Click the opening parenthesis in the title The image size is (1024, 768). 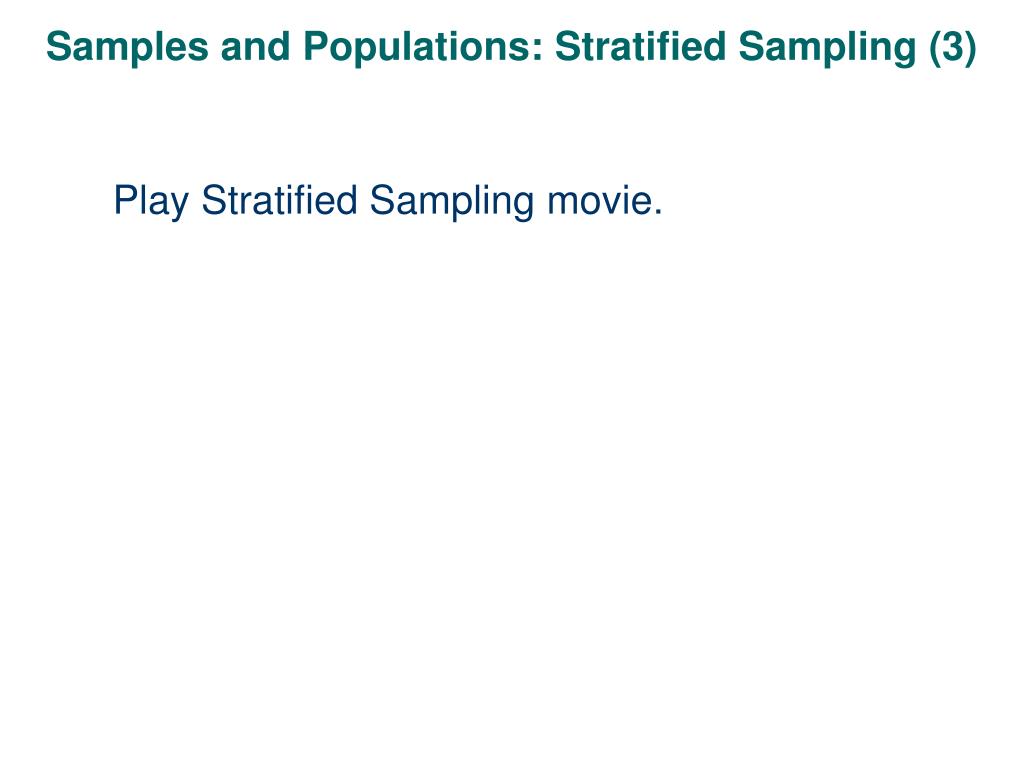[x=935, y=48]
